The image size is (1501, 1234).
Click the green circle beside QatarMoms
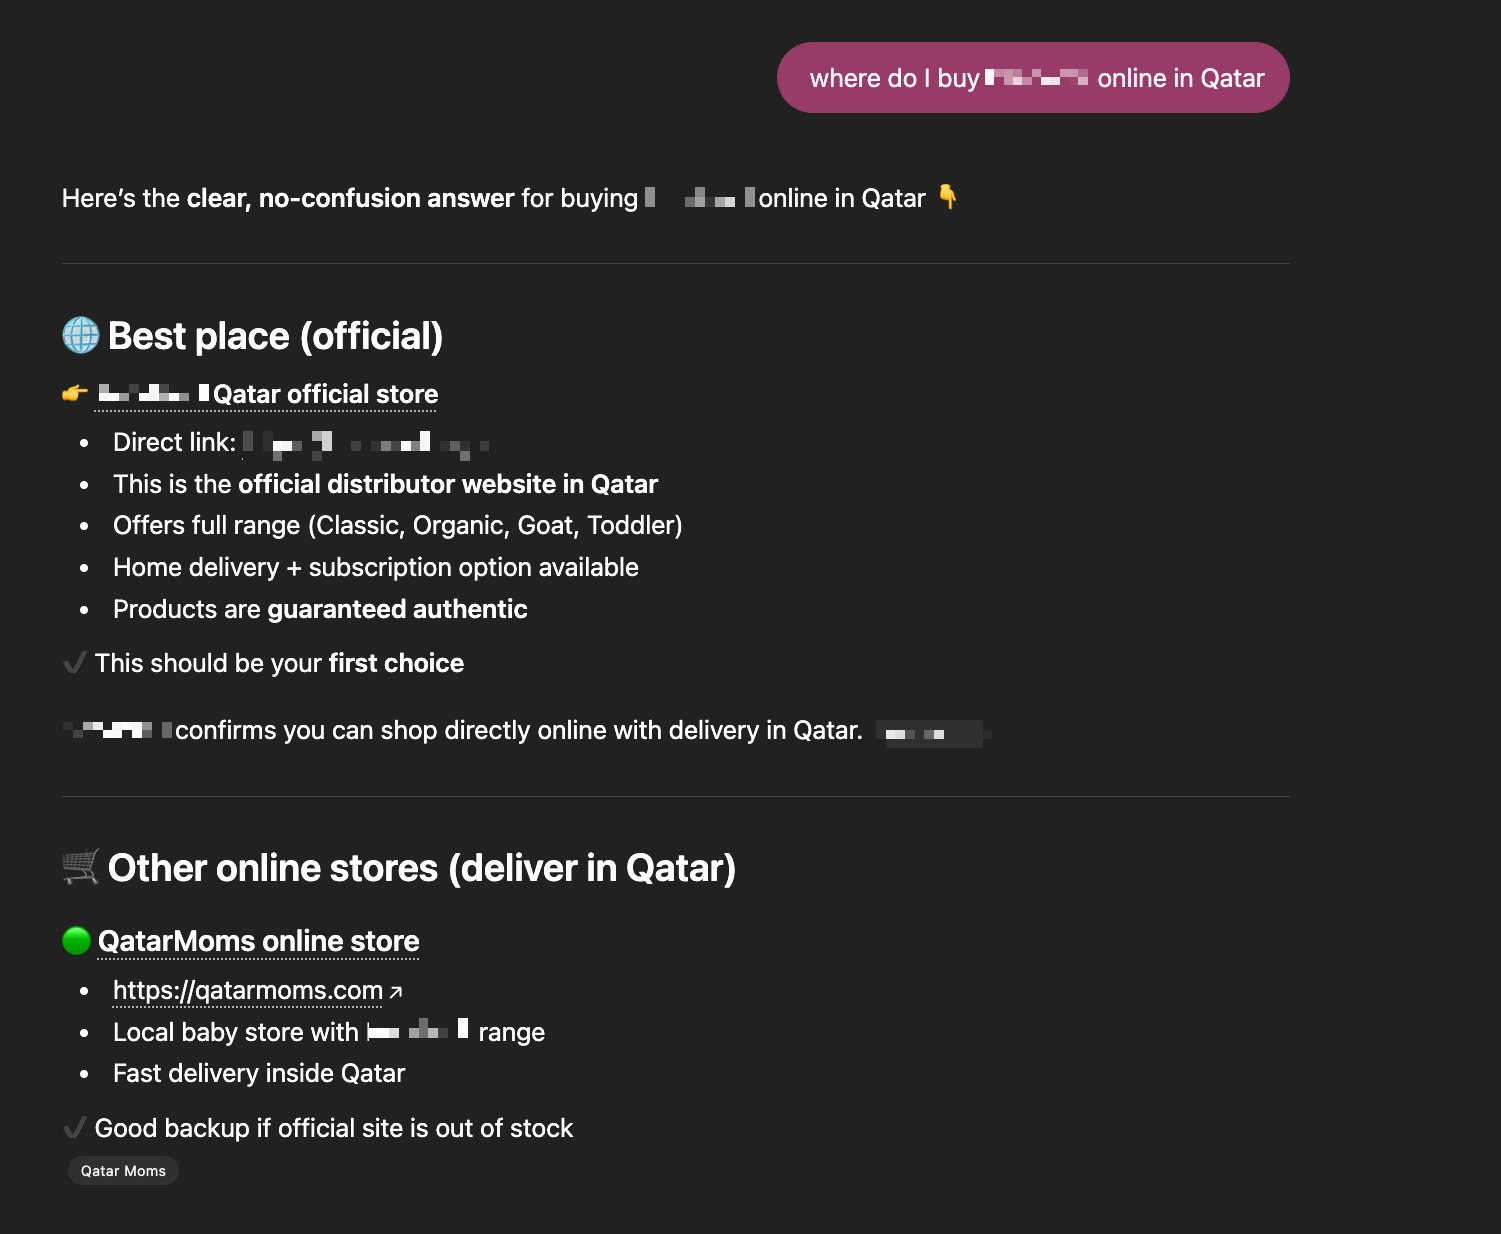coord(77,941)
